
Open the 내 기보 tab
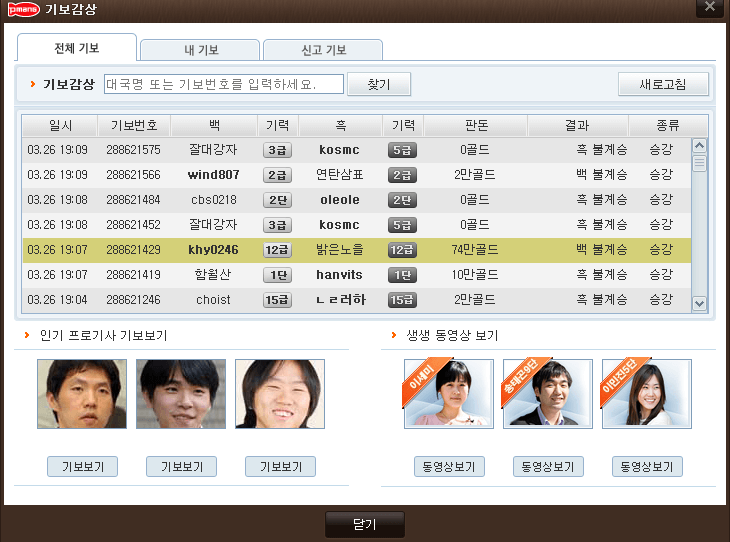[x=200, y=50]
